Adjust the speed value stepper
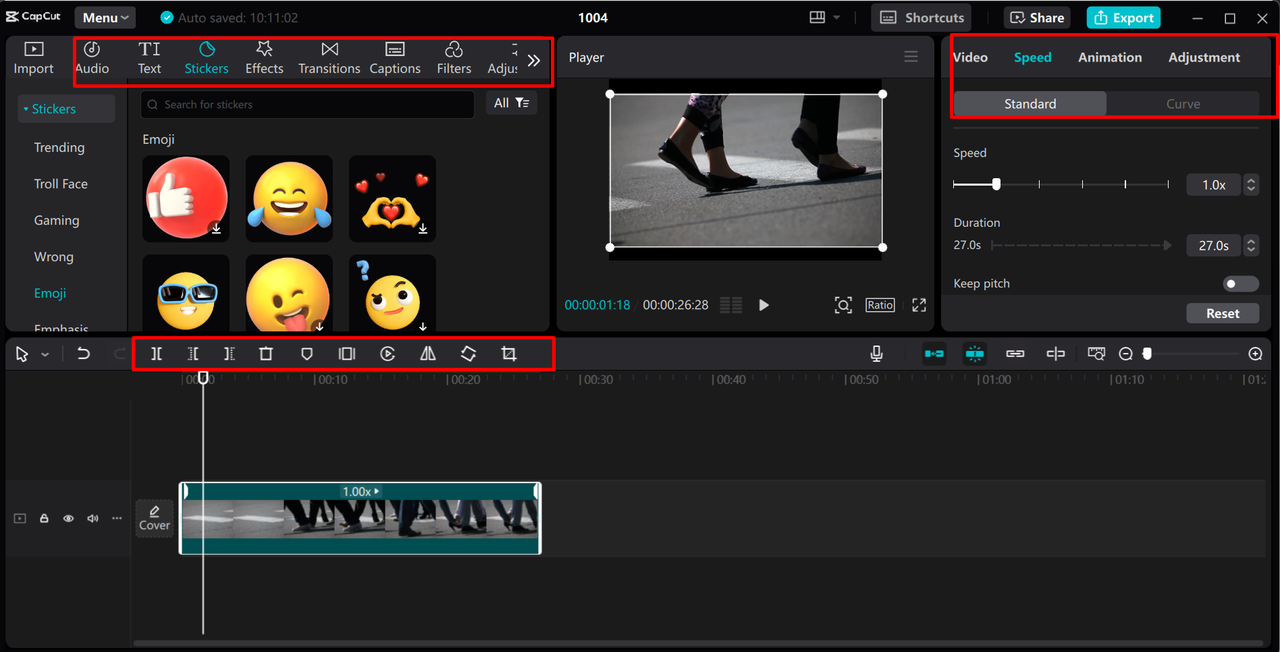 (1250, 185)
